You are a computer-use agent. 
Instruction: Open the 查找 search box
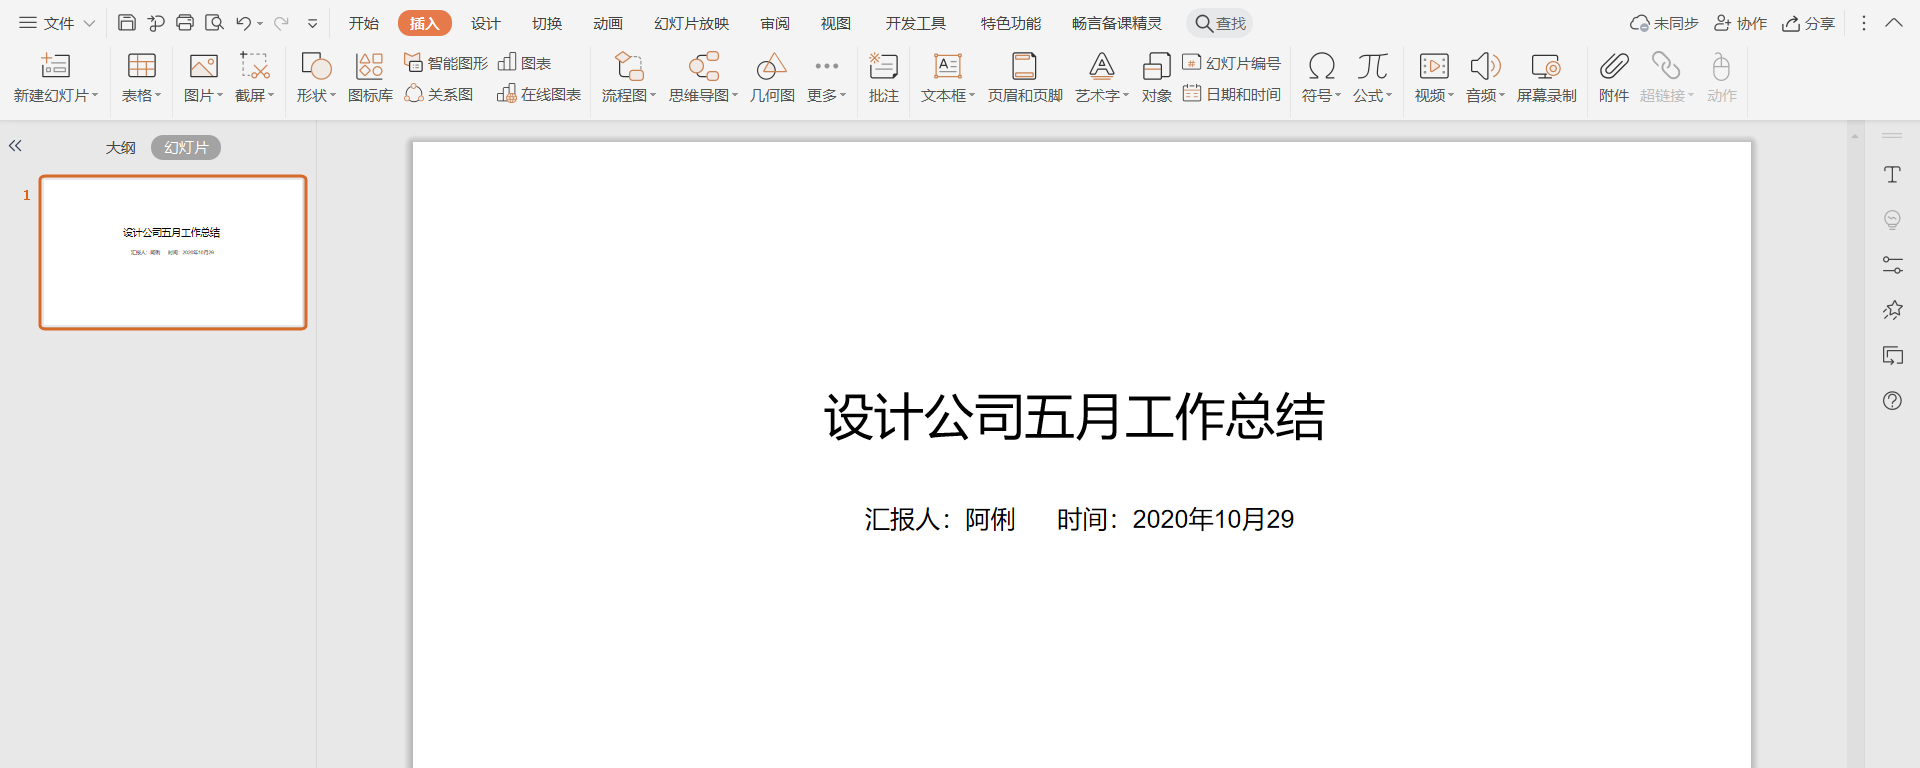1220,23
